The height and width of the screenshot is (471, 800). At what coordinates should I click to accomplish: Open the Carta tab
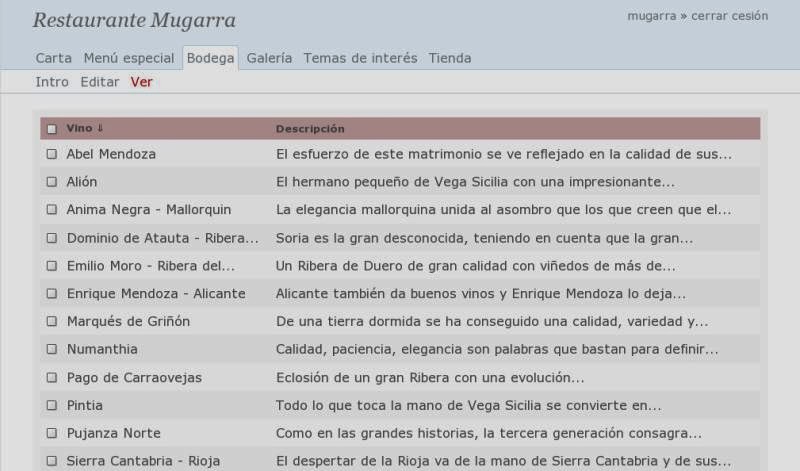click(x=54, y=58)
